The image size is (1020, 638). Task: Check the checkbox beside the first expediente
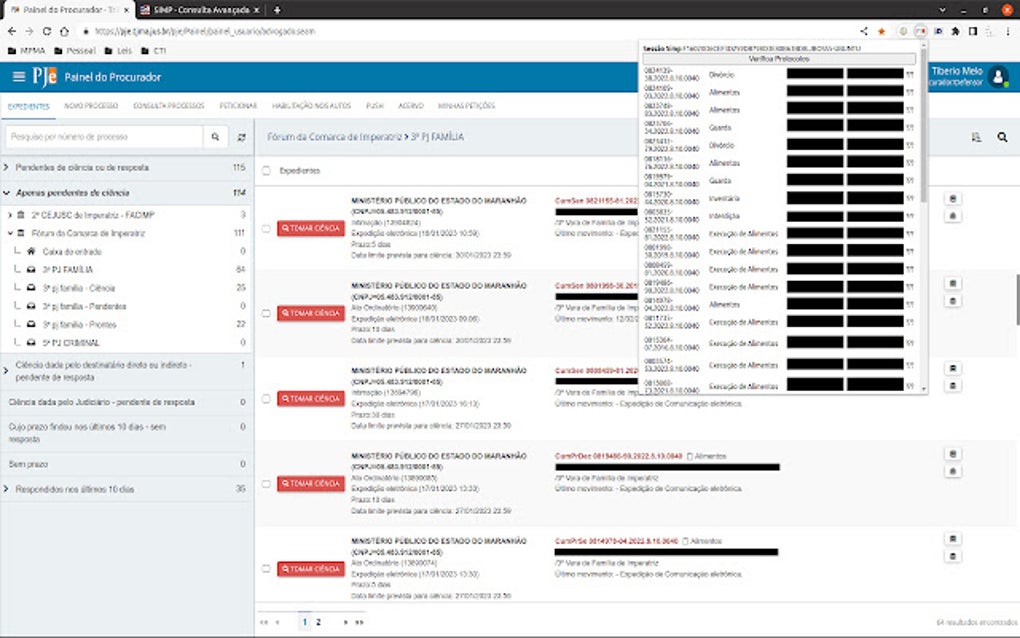pos(264,228)
